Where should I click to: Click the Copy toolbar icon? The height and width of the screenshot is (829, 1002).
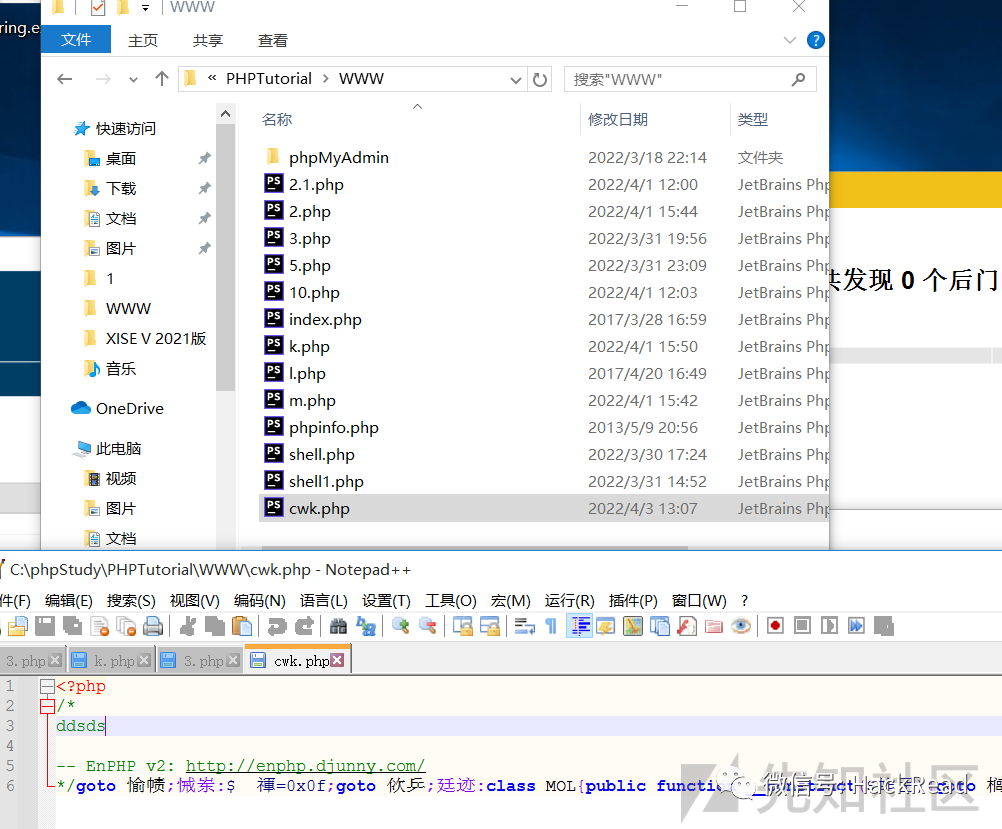[x=215, y=626]
